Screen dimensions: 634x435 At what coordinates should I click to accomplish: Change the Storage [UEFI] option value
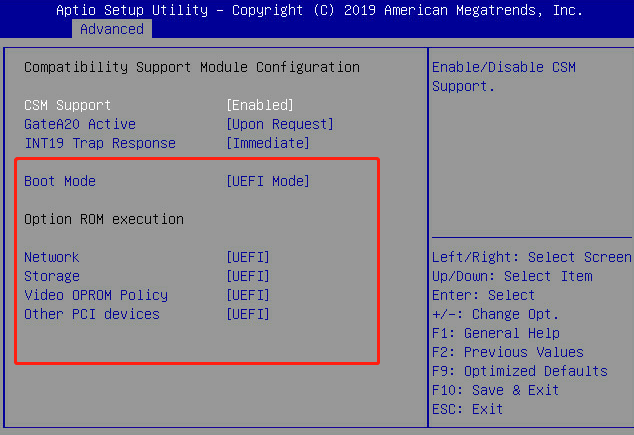coord(248,276)
